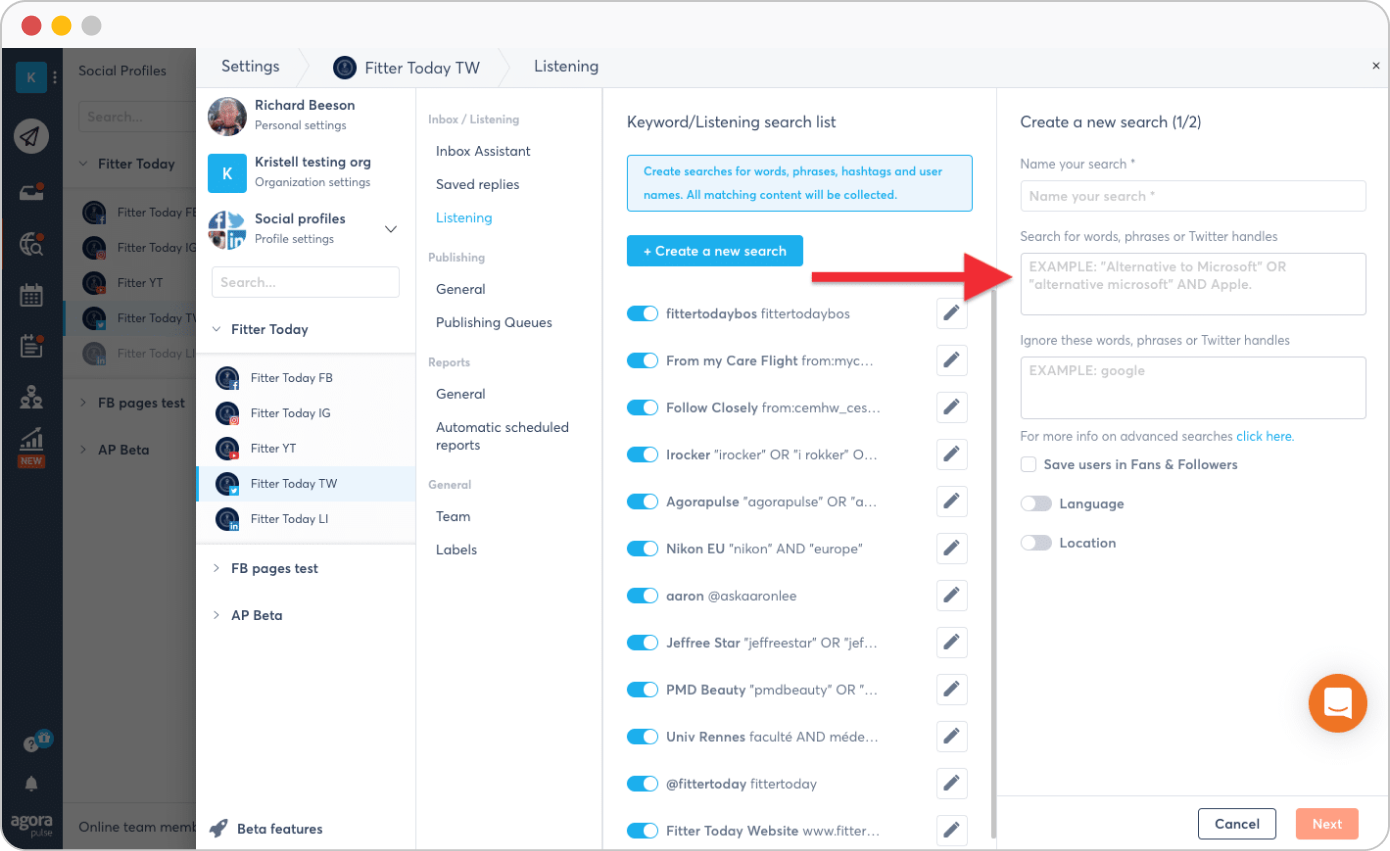Click Settings in the breadcrumb
Screen dimensions: 1390x851
(x=250, y=66)
